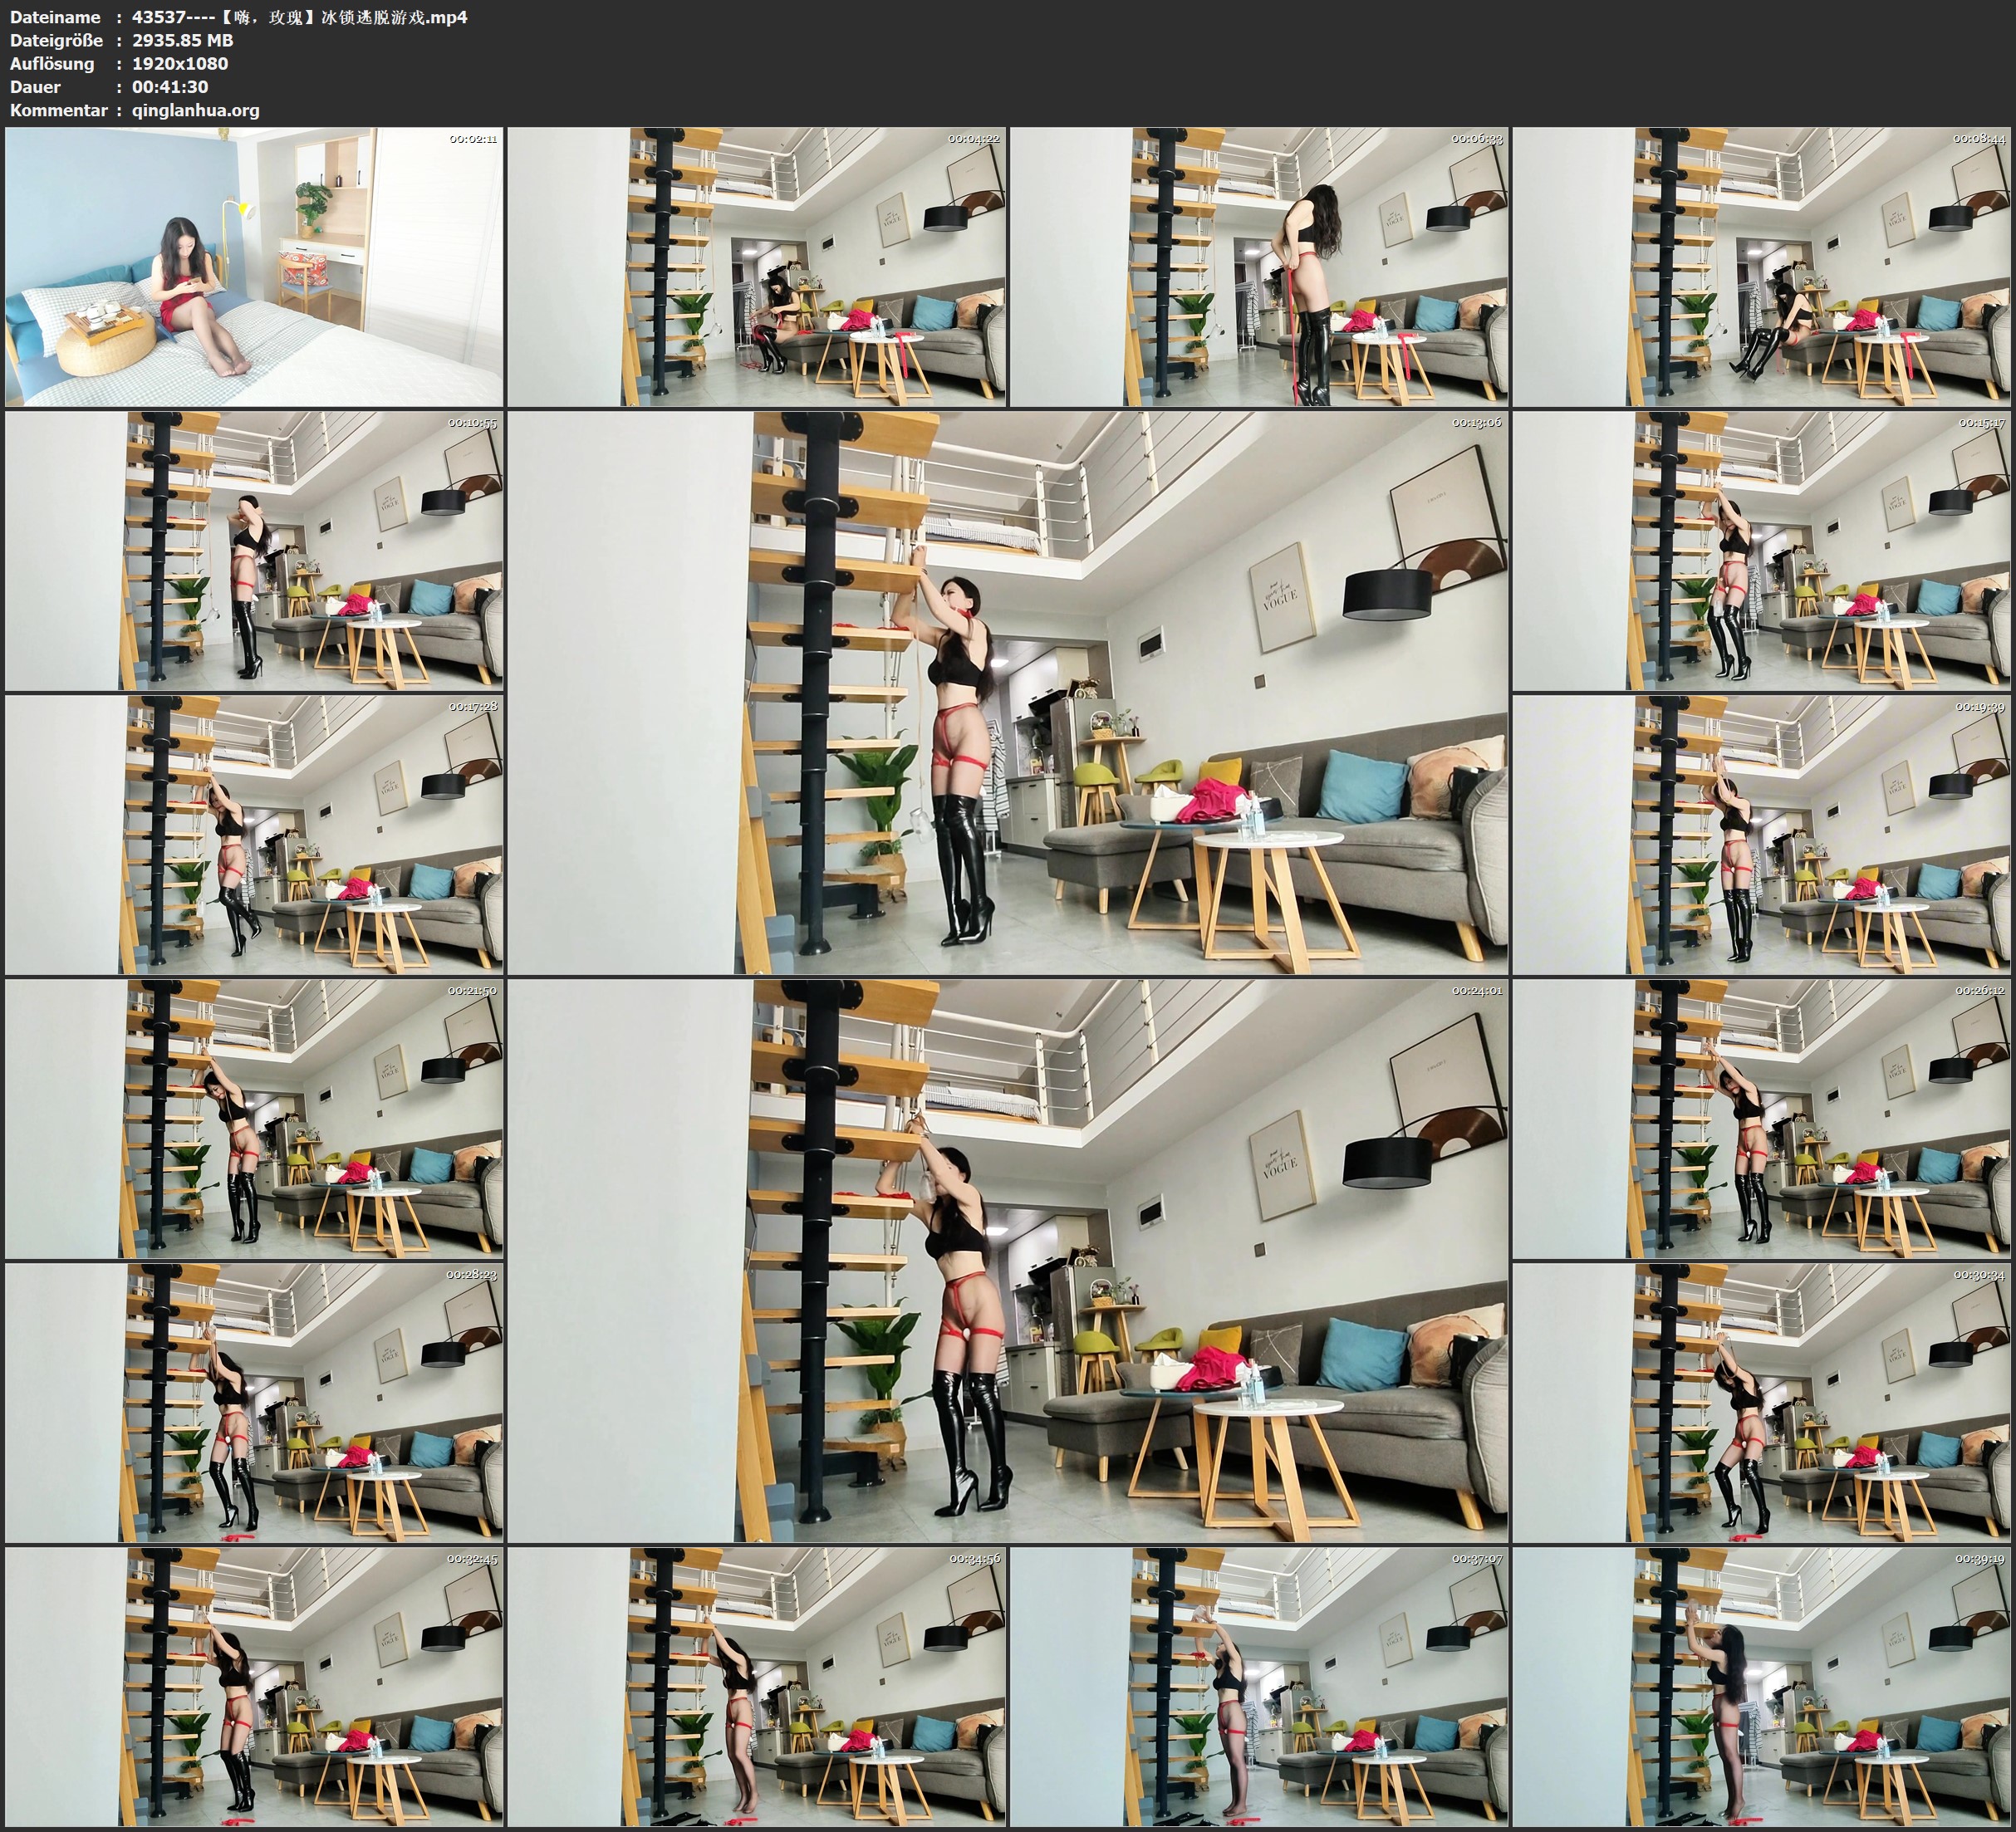Select the thumbnail marked 00:30:34
2016x1832 pixels.
[x=1761, y=1403]
